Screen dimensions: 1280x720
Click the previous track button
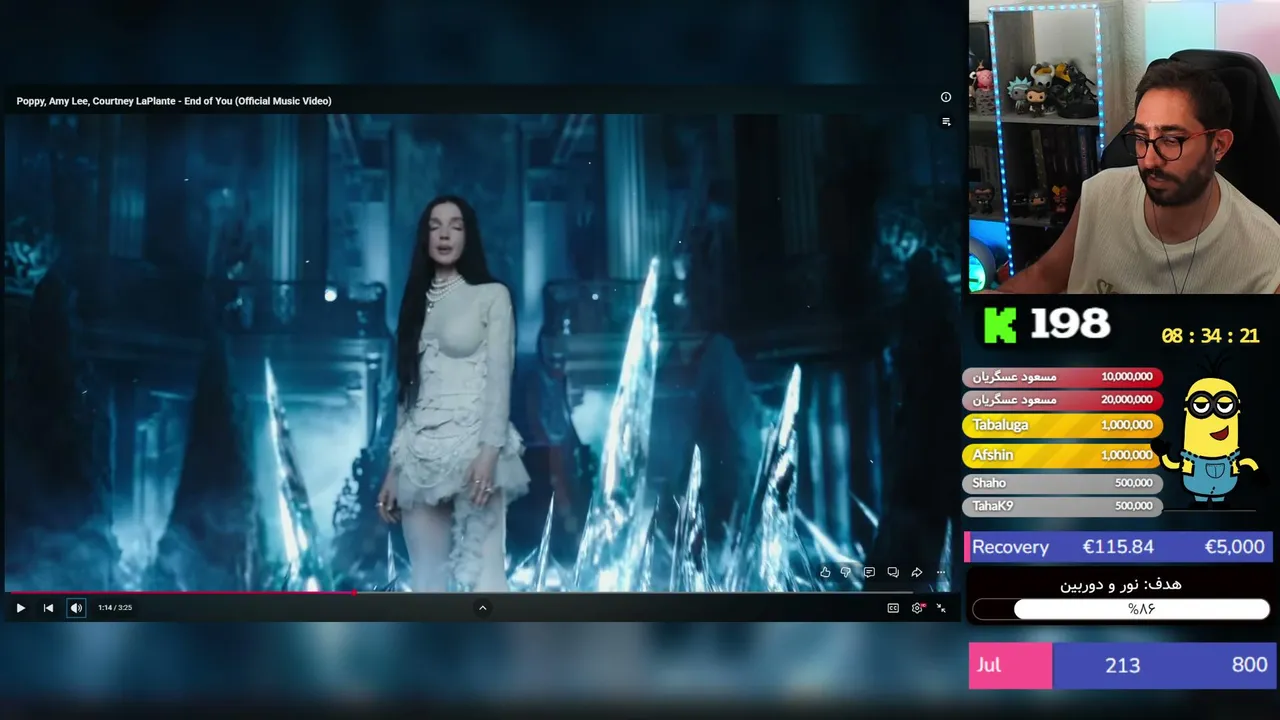click(48, 608)
